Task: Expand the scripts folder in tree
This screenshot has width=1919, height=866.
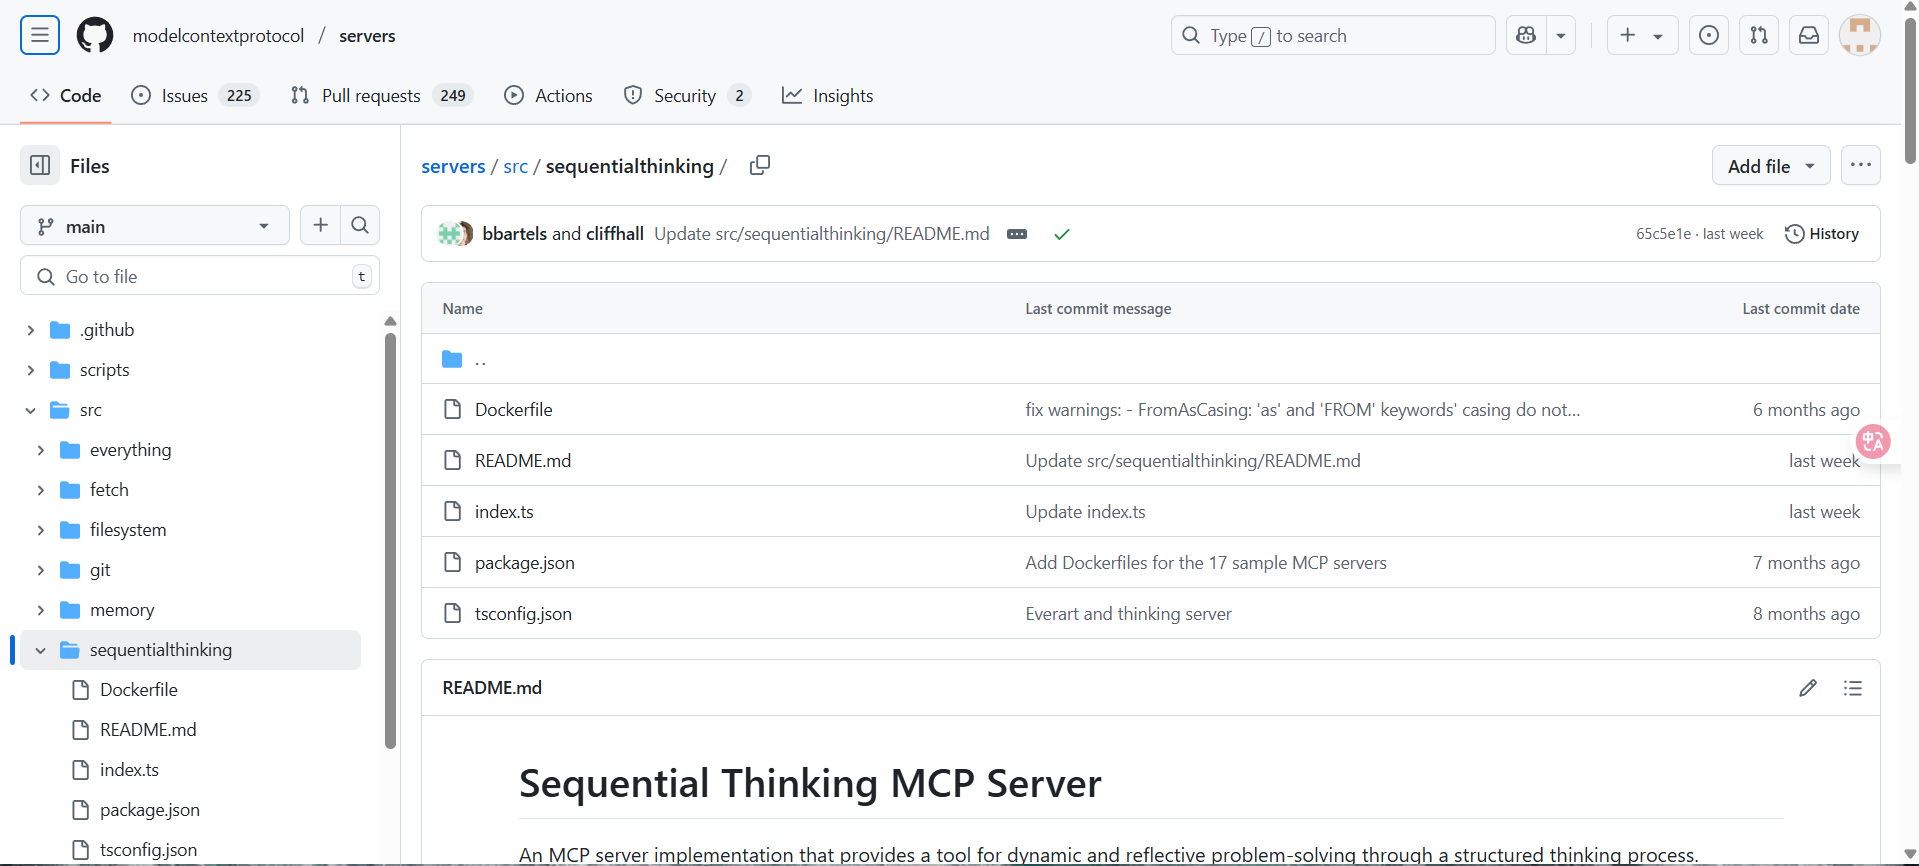Action: (30, 370)
